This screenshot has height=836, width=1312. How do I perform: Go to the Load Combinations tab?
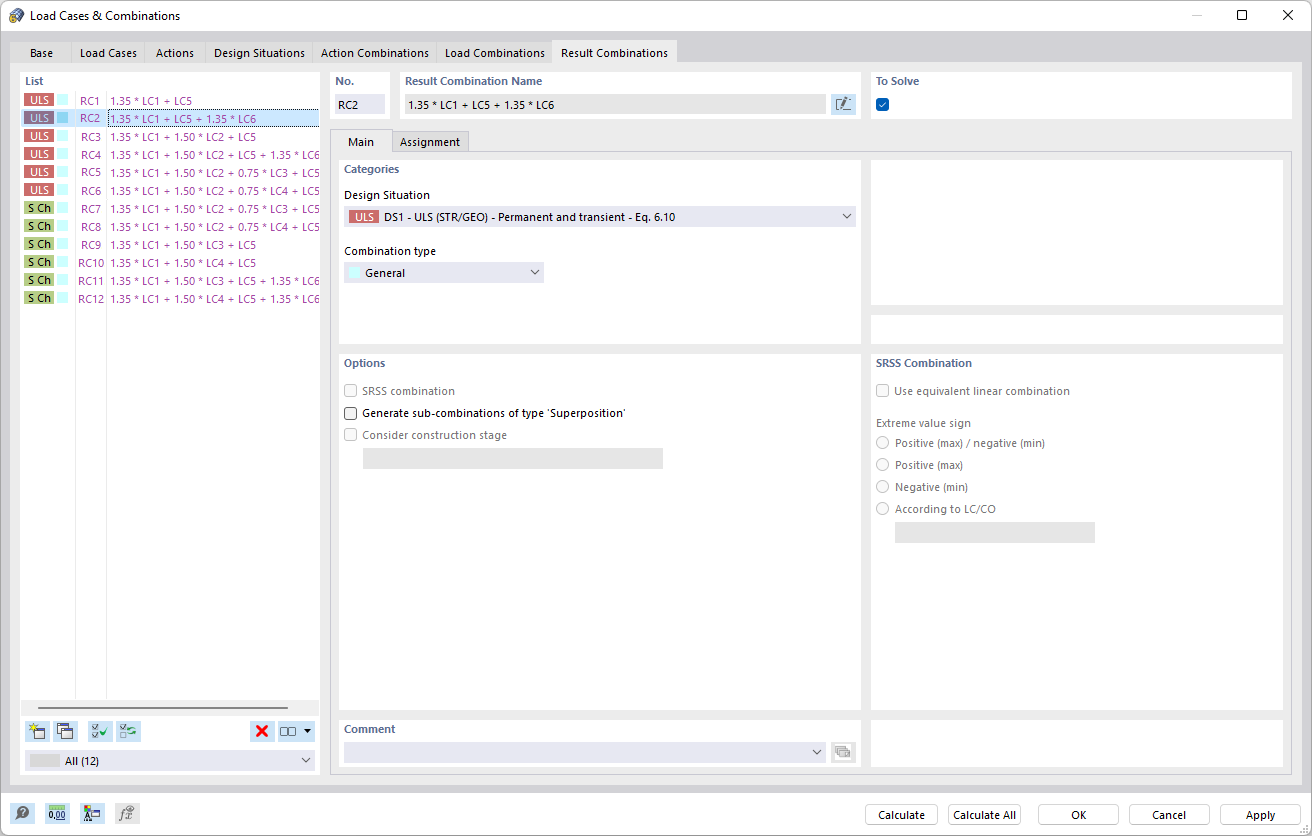coord(495,53)
